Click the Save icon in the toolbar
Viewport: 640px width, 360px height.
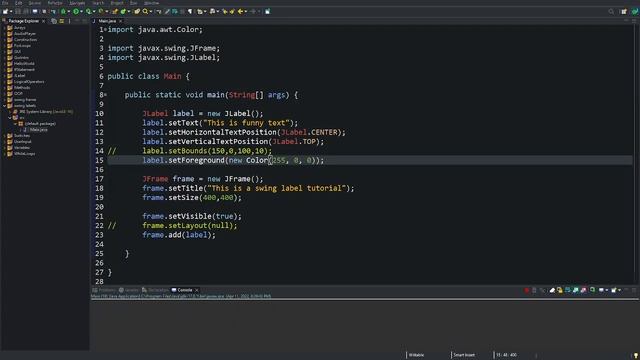coord(17,11)
